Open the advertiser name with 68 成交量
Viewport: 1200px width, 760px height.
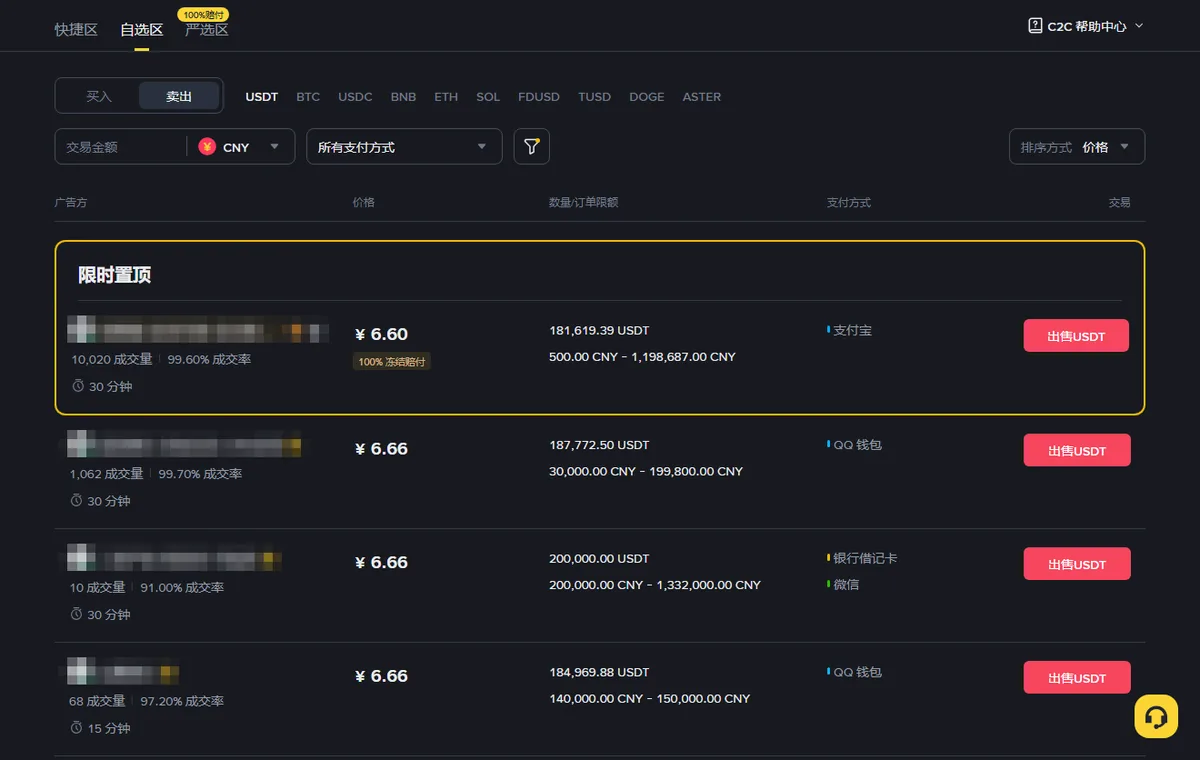(123, 671)
